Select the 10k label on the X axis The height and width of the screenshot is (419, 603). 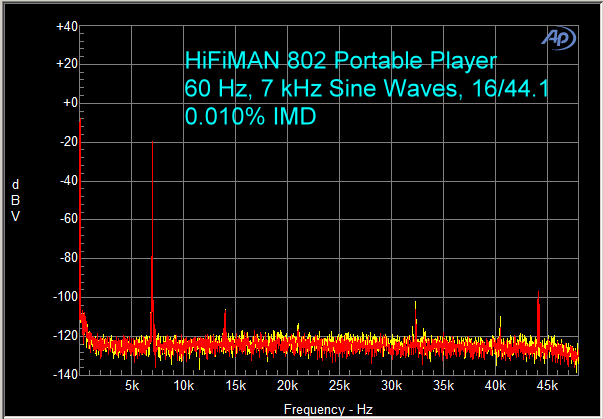tap(183, 386)
